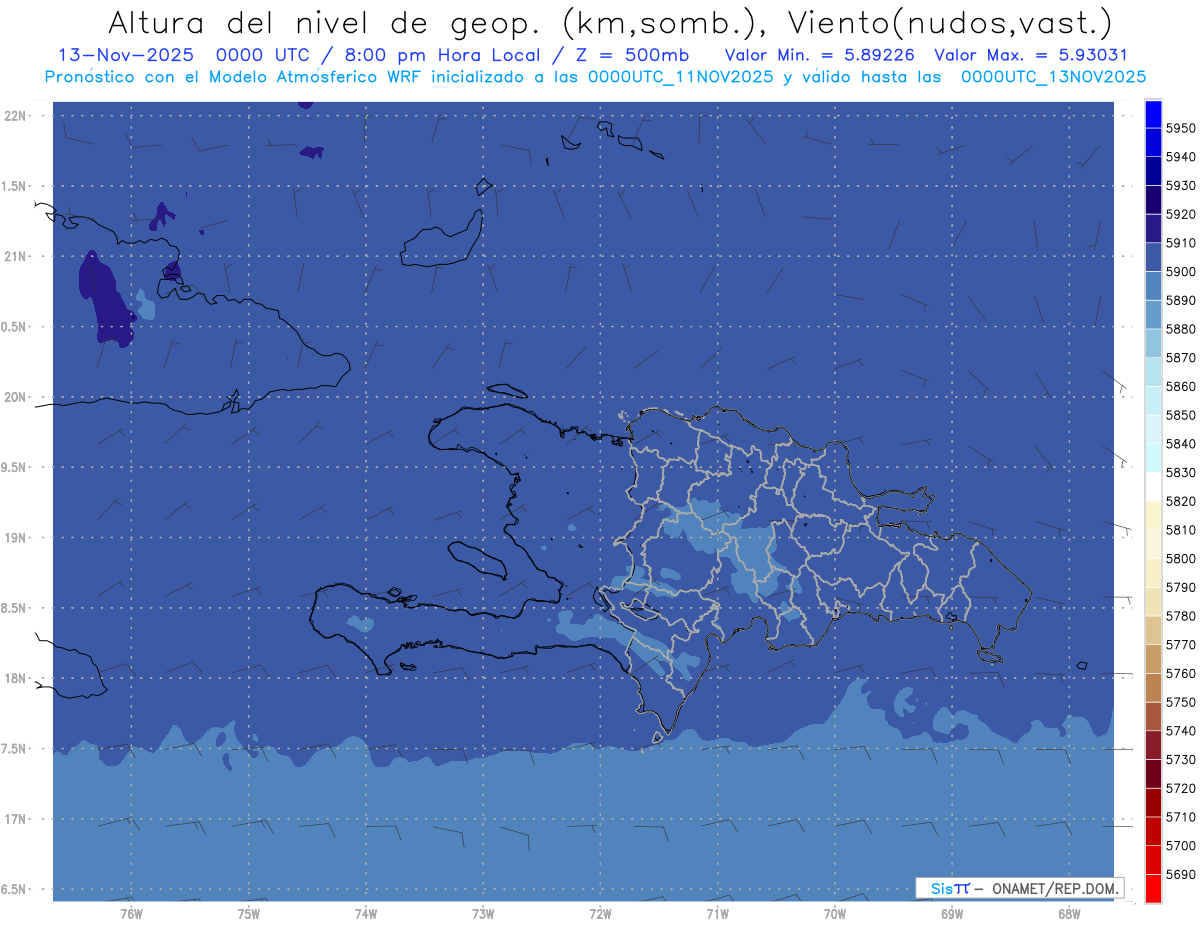Image resolution: width=1200 pixels, height=927 pixels.
Task: Click the 8.5N latitude axis label
Action: click(x=16, y=609)
